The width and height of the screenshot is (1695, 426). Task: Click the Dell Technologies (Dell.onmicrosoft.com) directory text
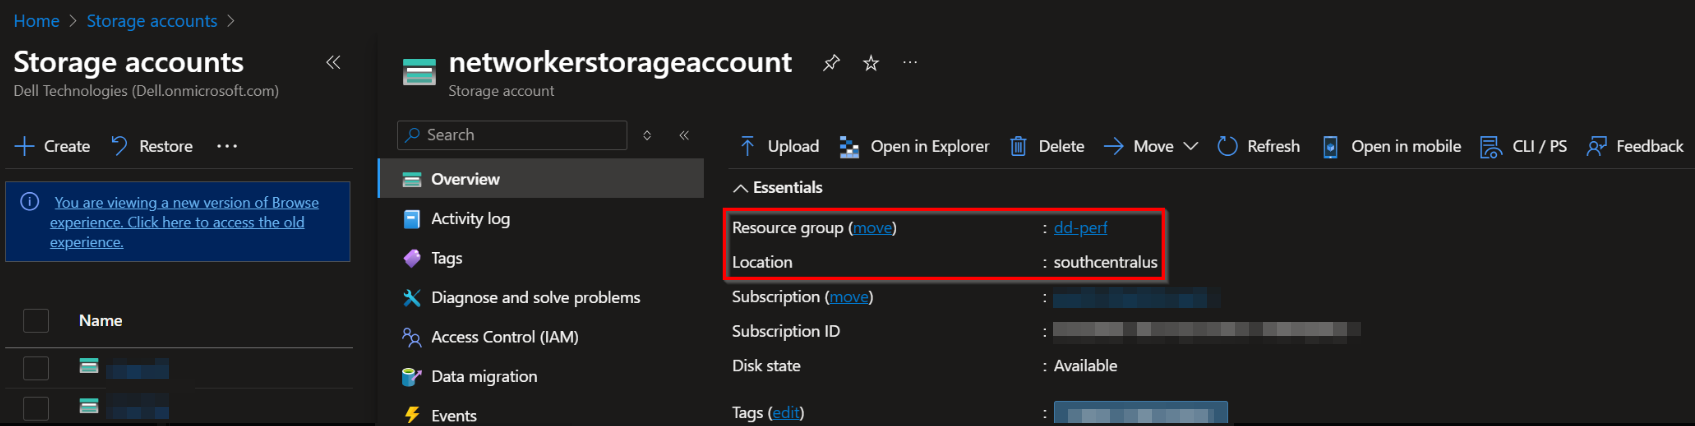point(146,91)
